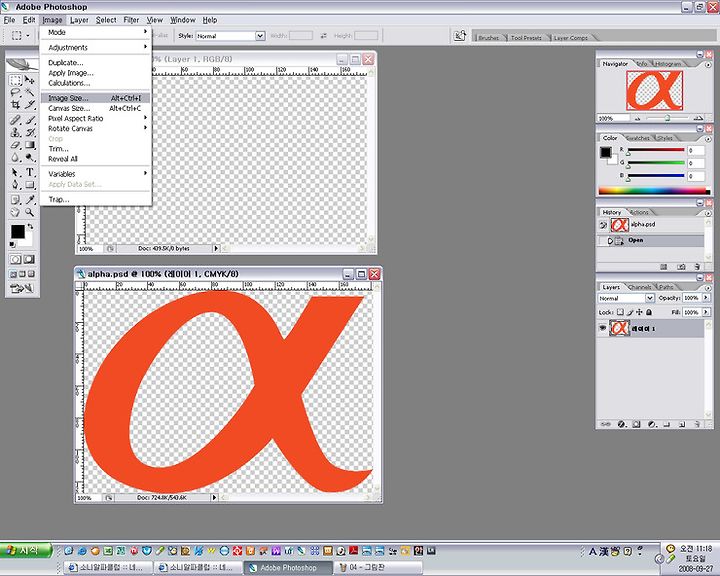Select the Rectangular Marquee tool in toolbox

point(15,80)
